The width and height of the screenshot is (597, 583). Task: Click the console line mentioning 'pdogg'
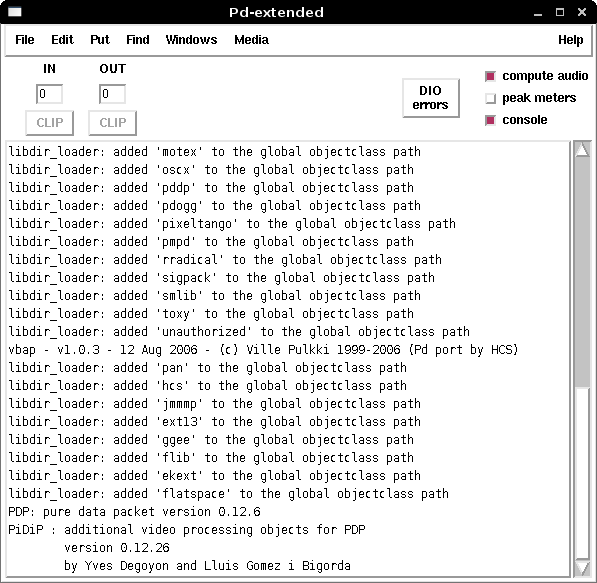pyautogui.click(x=214, y=206)
